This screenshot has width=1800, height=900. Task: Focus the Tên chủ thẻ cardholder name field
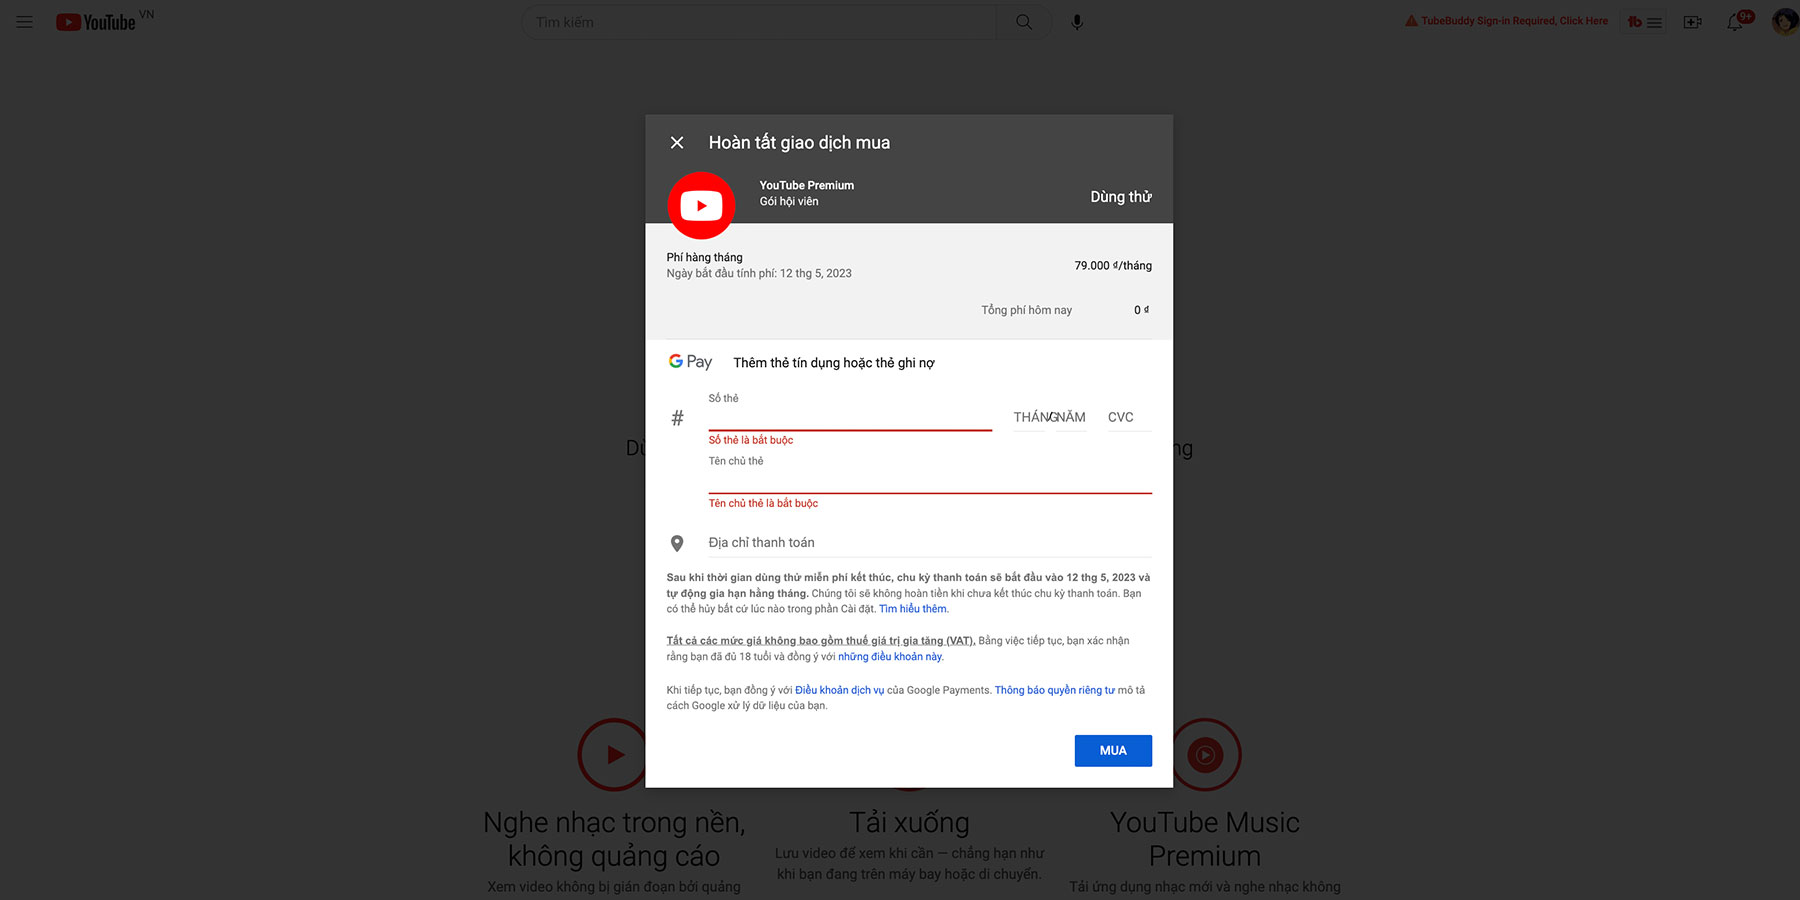pyautogui.click(x=930, y=480)
